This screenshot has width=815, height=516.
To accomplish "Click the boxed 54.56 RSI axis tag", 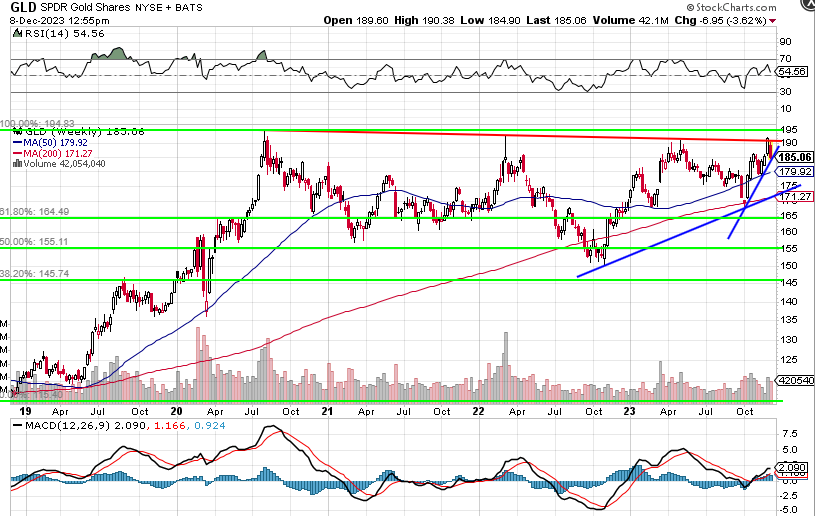I will click(x=793, y=72).
